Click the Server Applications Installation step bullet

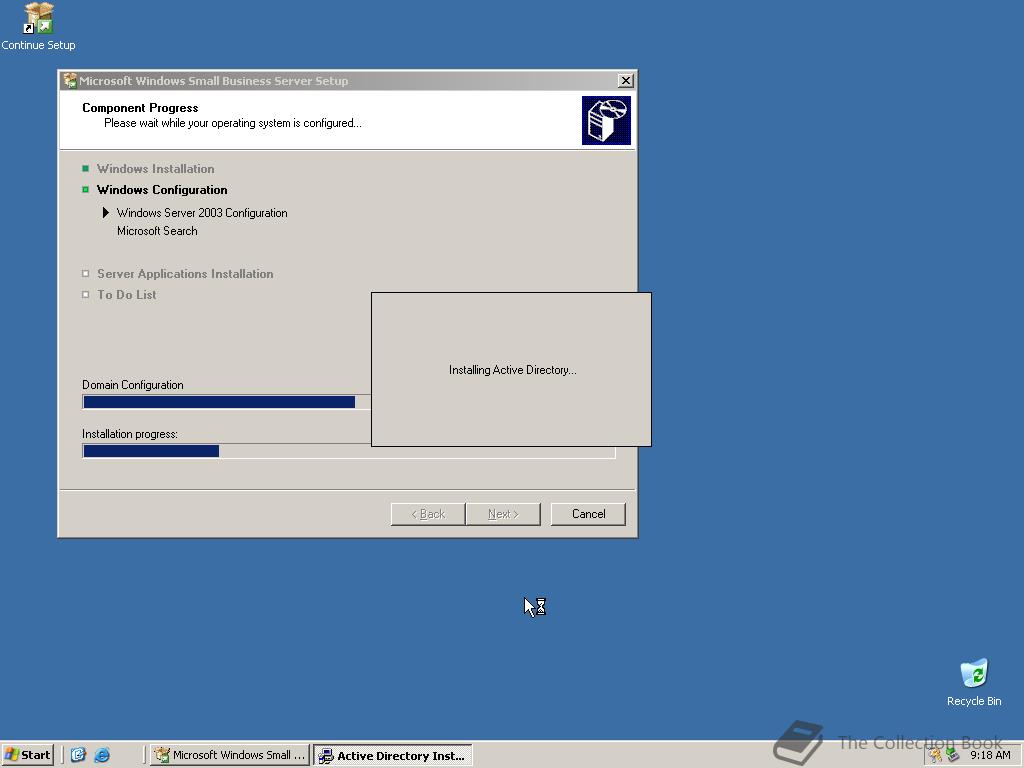(86, 274)
